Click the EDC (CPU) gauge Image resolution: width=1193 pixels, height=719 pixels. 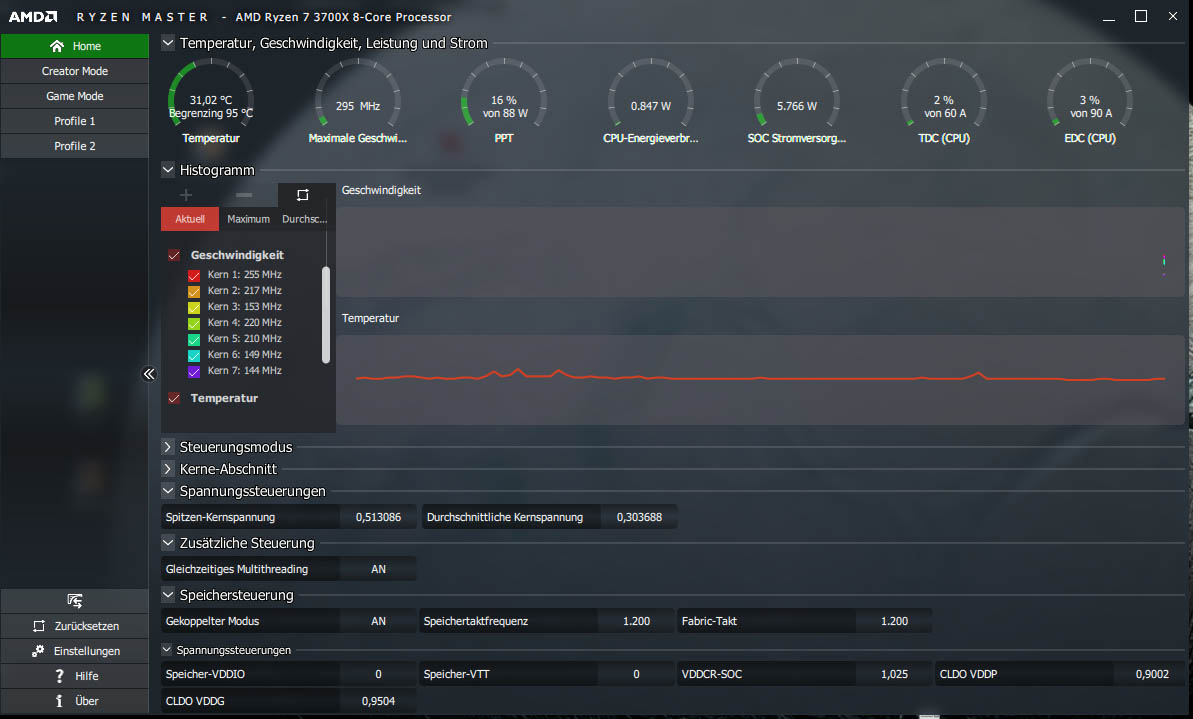click(x=1090, y=95)
